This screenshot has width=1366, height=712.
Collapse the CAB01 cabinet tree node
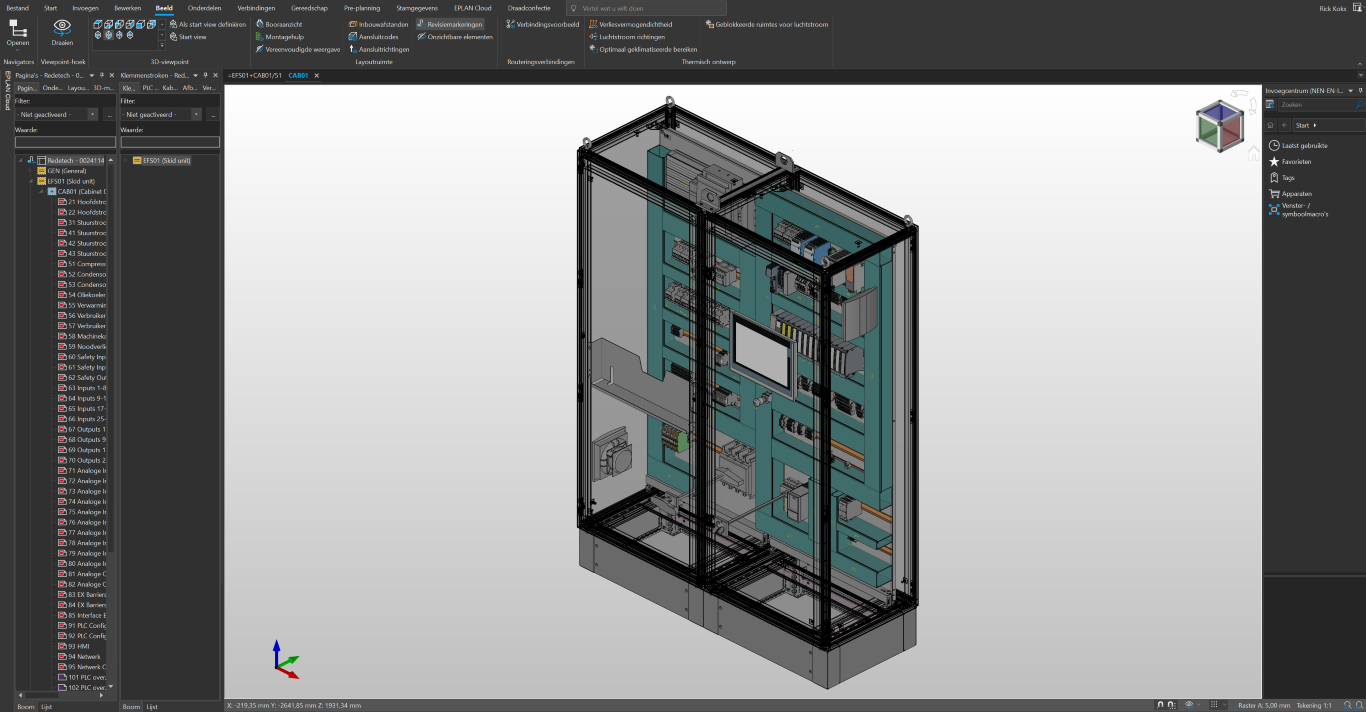pyautogui.click(x=42, y=191)
